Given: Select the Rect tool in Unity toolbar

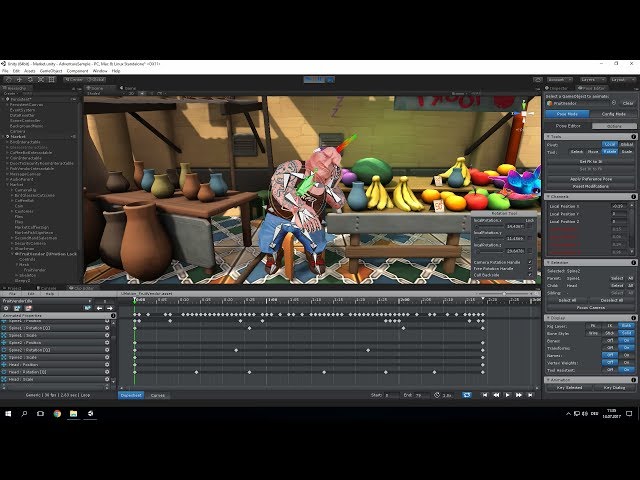Looking at the screenshot, I should coord(51,80).
